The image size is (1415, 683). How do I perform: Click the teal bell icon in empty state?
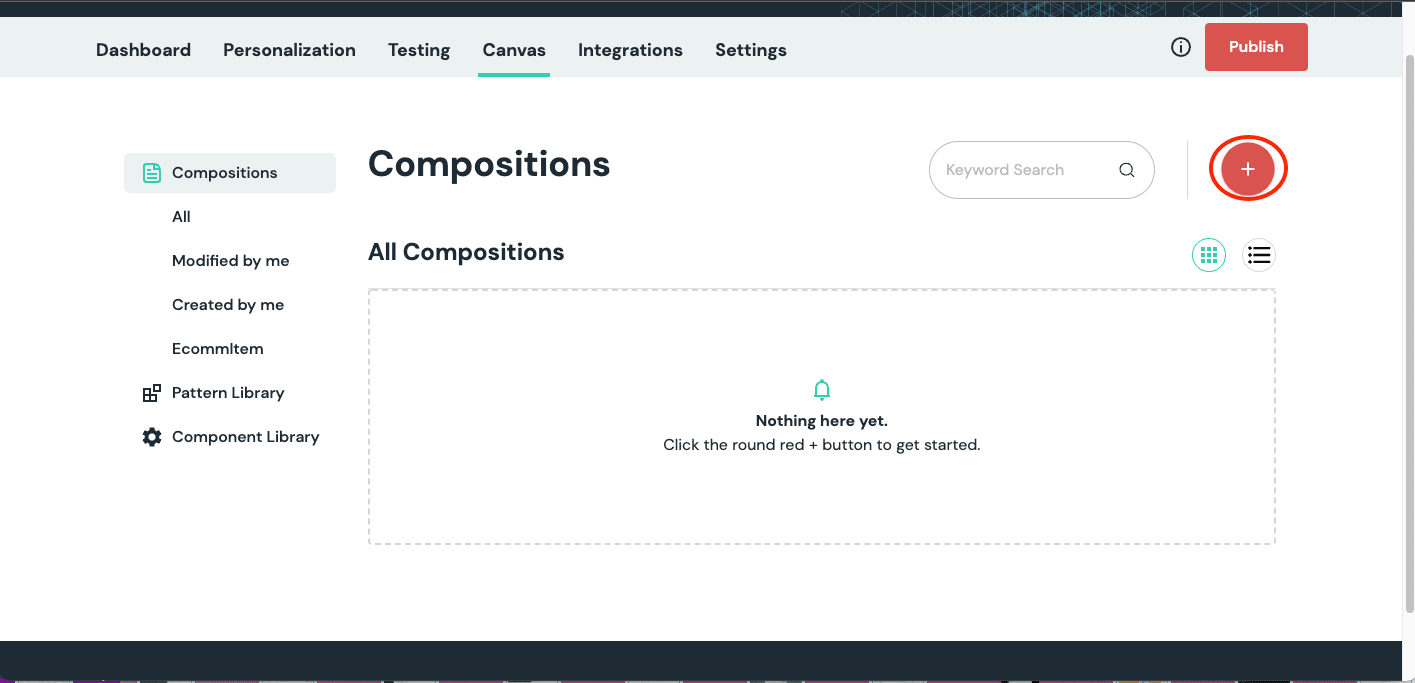click(x=822, y=390)
